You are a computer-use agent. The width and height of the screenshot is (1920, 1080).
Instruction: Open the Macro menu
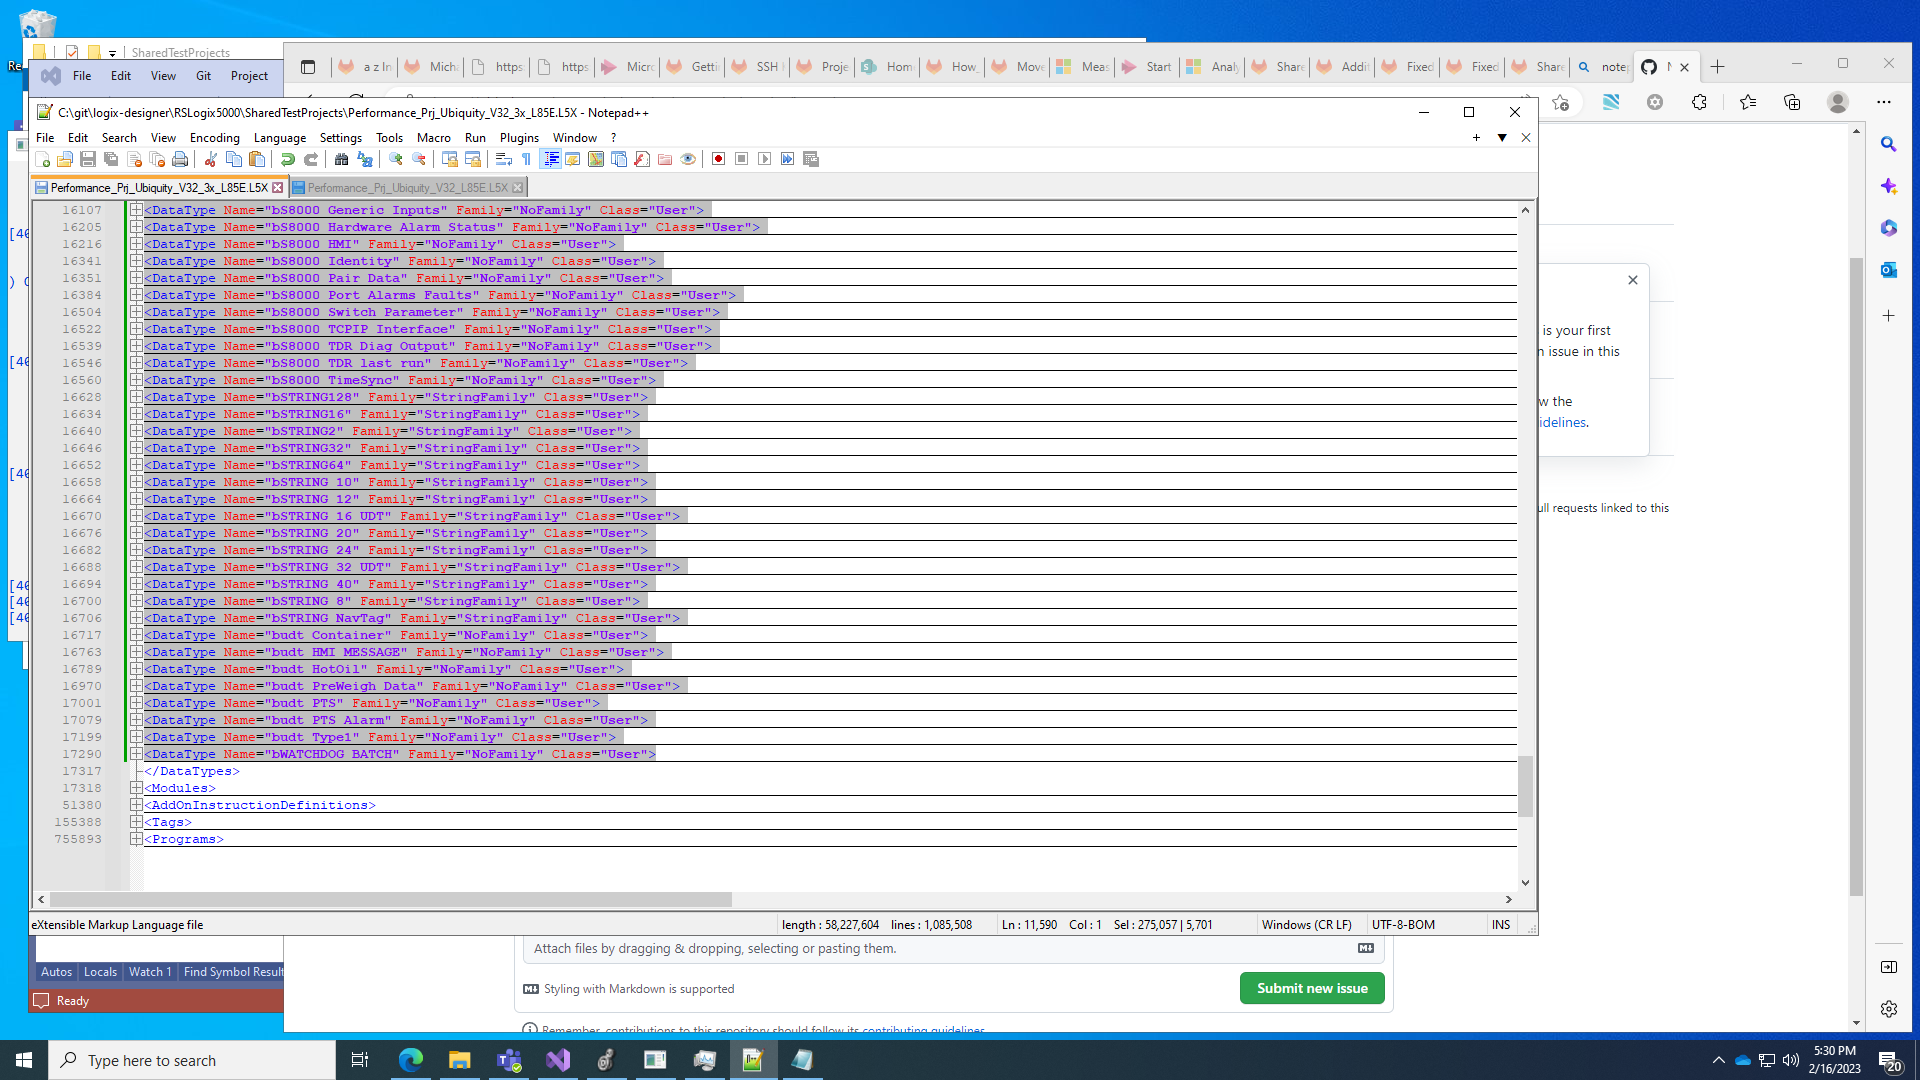pyautogui.click(x=434, y=137)
